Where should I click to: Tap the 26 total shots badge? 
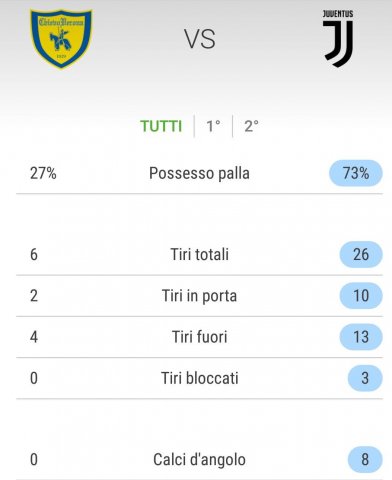click(x=361, y=255)
